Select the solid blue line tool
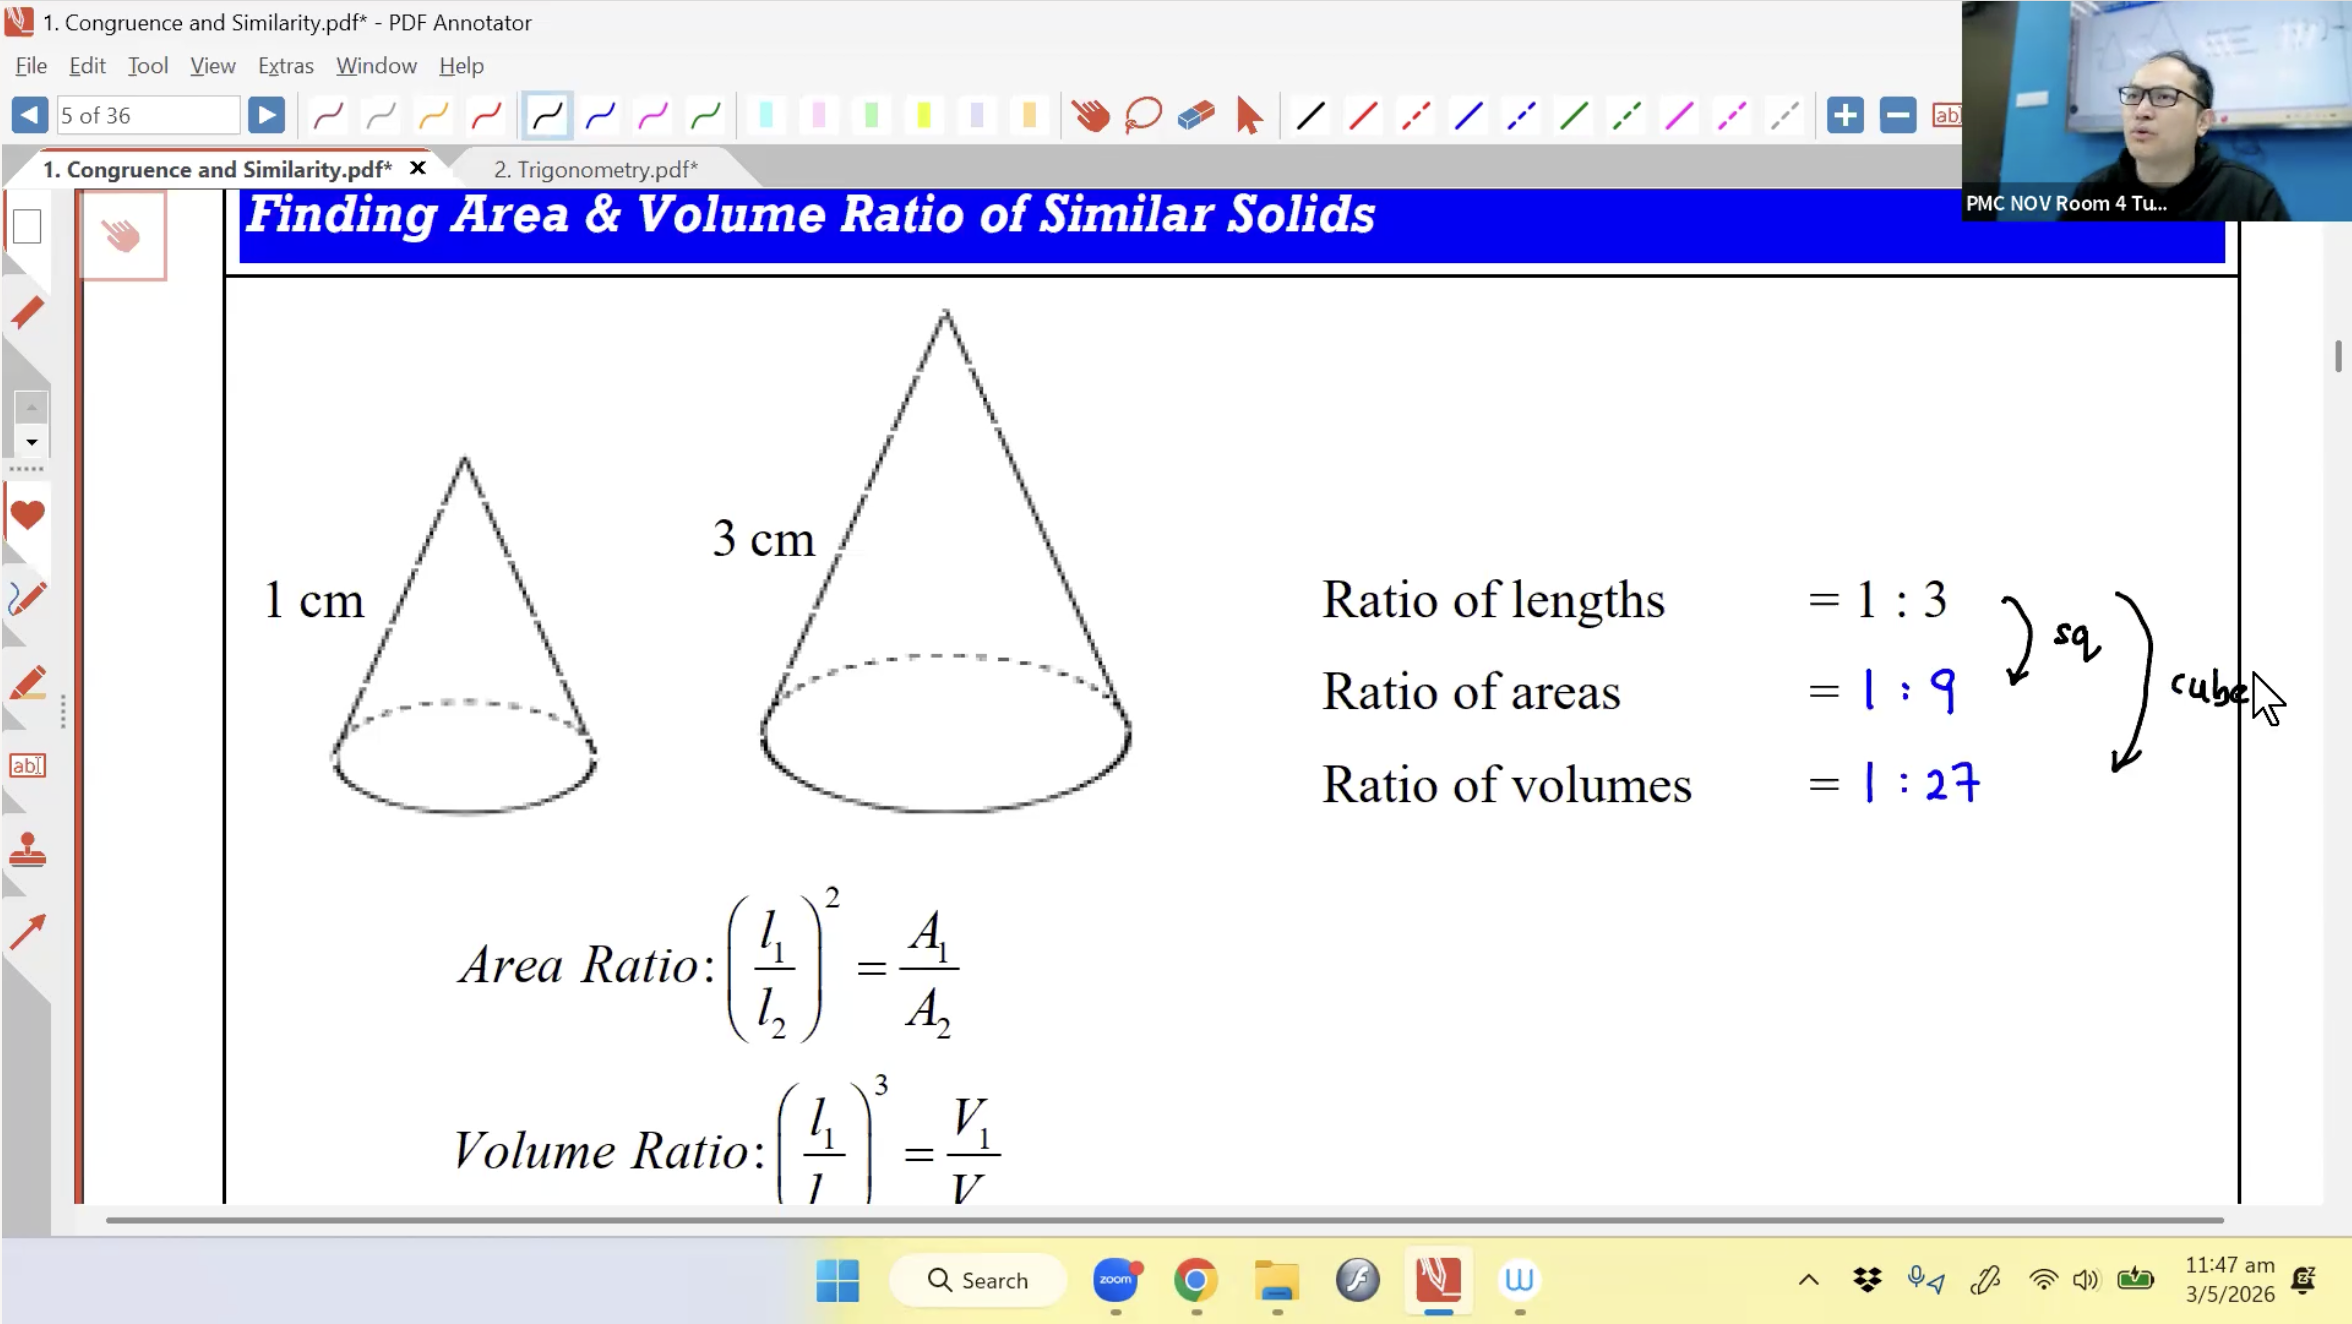The image size is (2352, 1324). 1469,116
